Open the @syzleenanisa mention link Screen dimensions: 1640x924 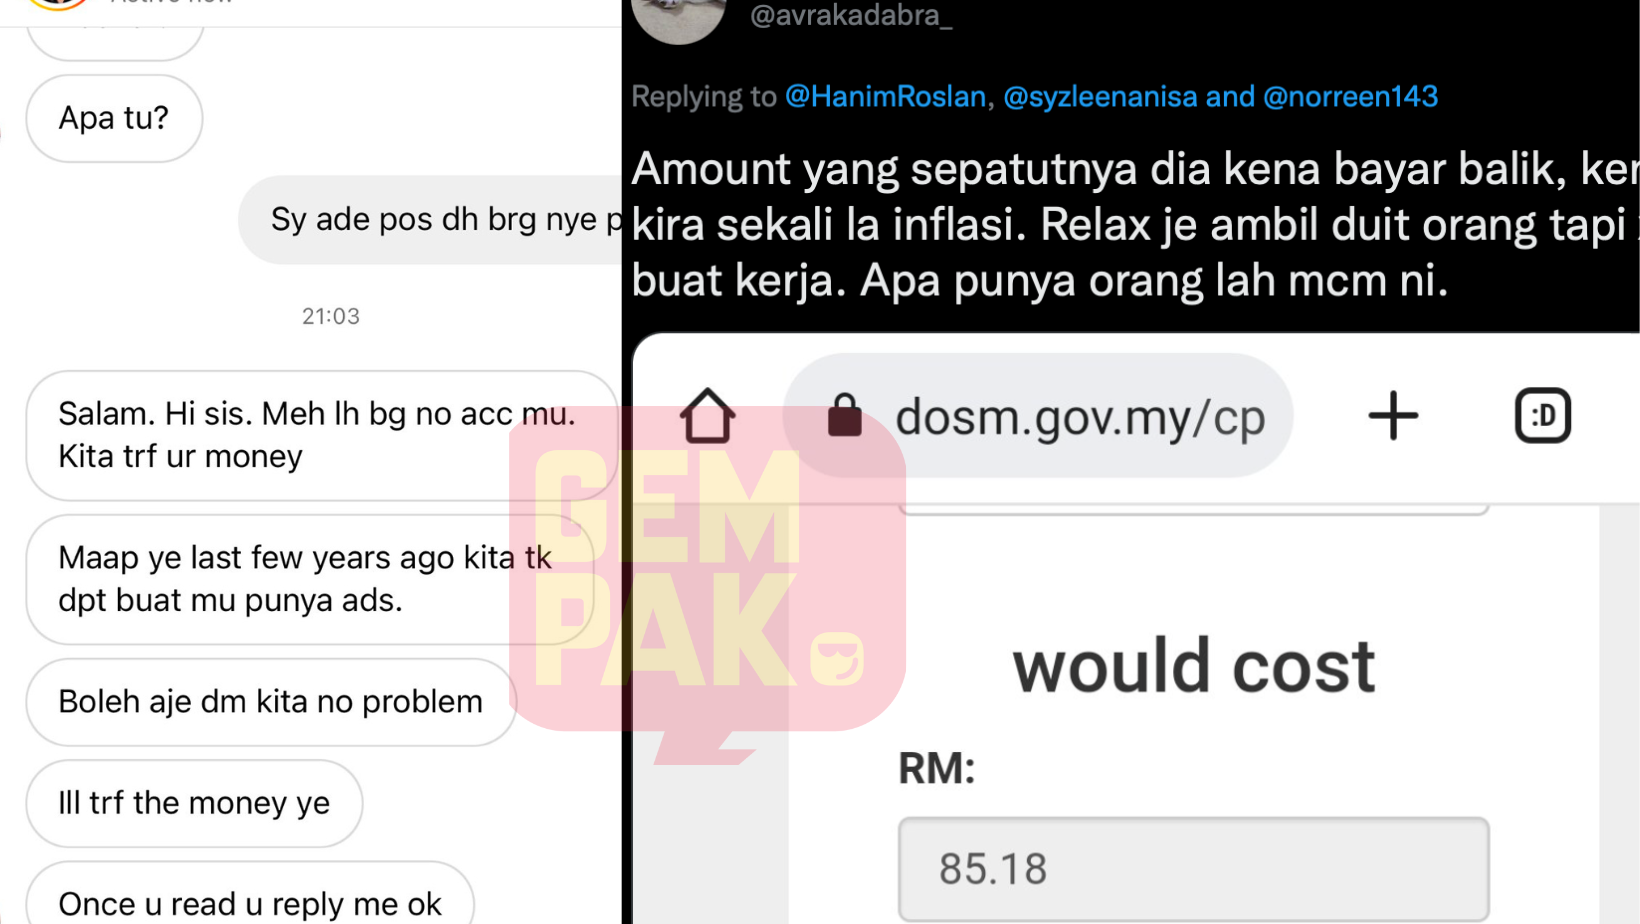(x=1100, y=96)
